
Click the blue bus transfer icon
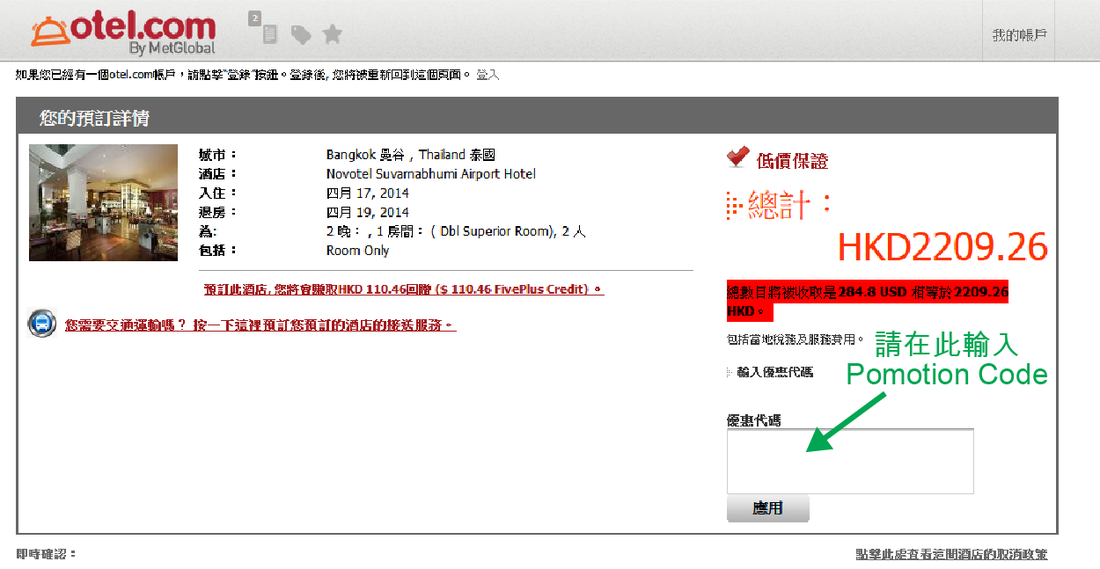(42, 324)
